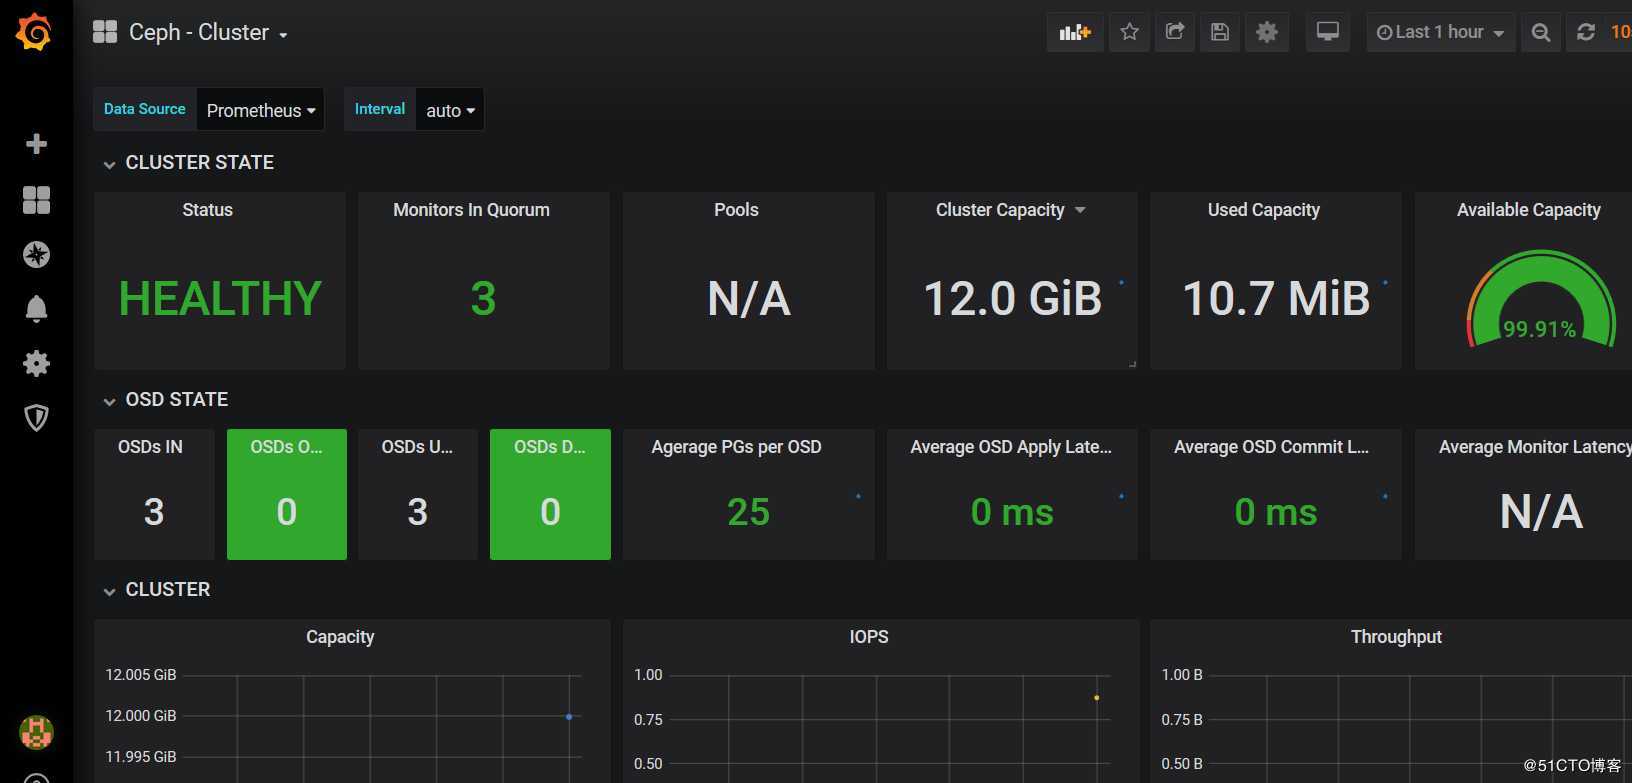Image resolution: width=1632 pixels, height=783 pixels.
Task: Open dashboard settings gear in toolbar
Action: click(1267, 32)
